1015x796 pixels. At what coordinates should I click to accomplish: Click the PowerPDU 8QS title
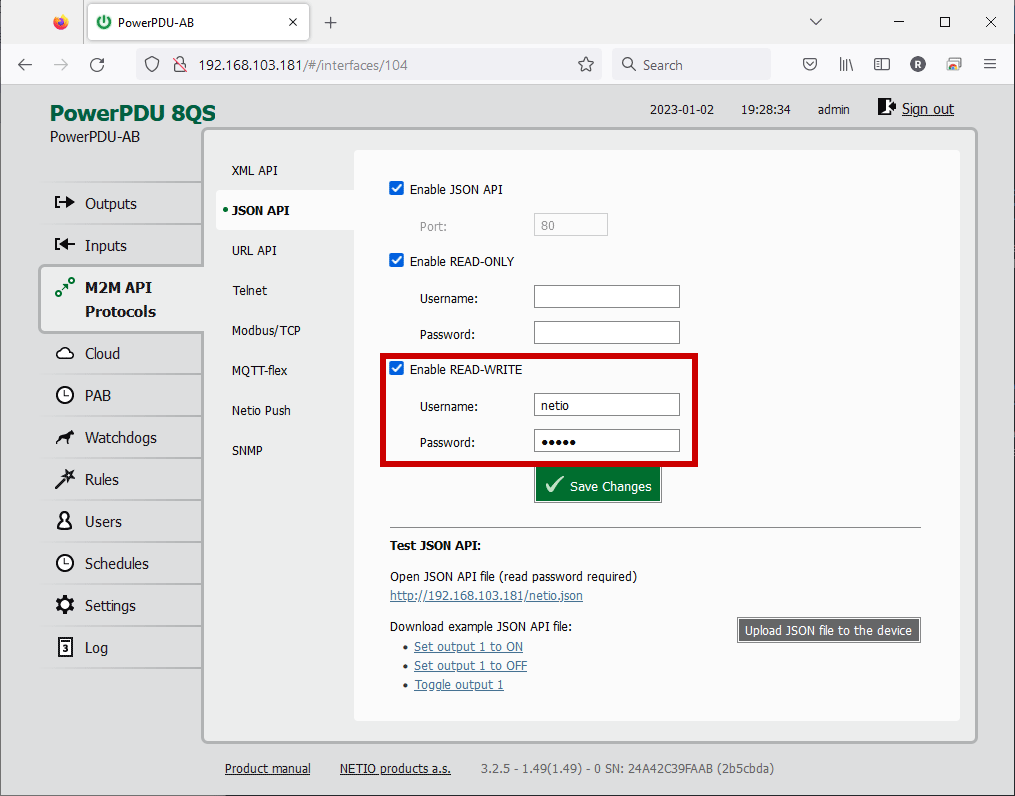point(133,113)
